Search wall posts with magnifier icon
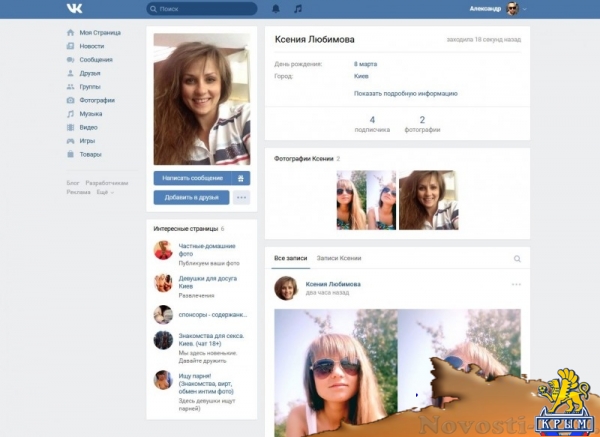 (517, 259)
